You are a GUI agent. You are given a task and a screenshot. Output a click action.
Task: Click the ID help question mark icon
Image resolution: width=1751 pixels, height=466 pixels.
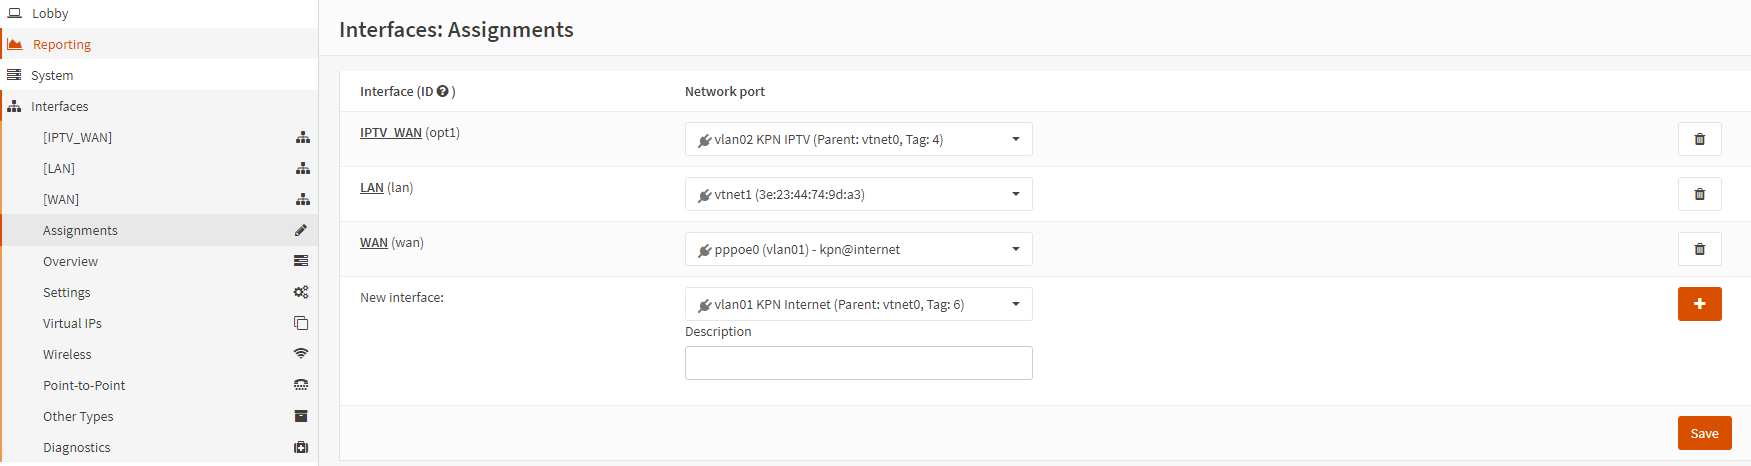pyautogui.click(x=442, y=91)
